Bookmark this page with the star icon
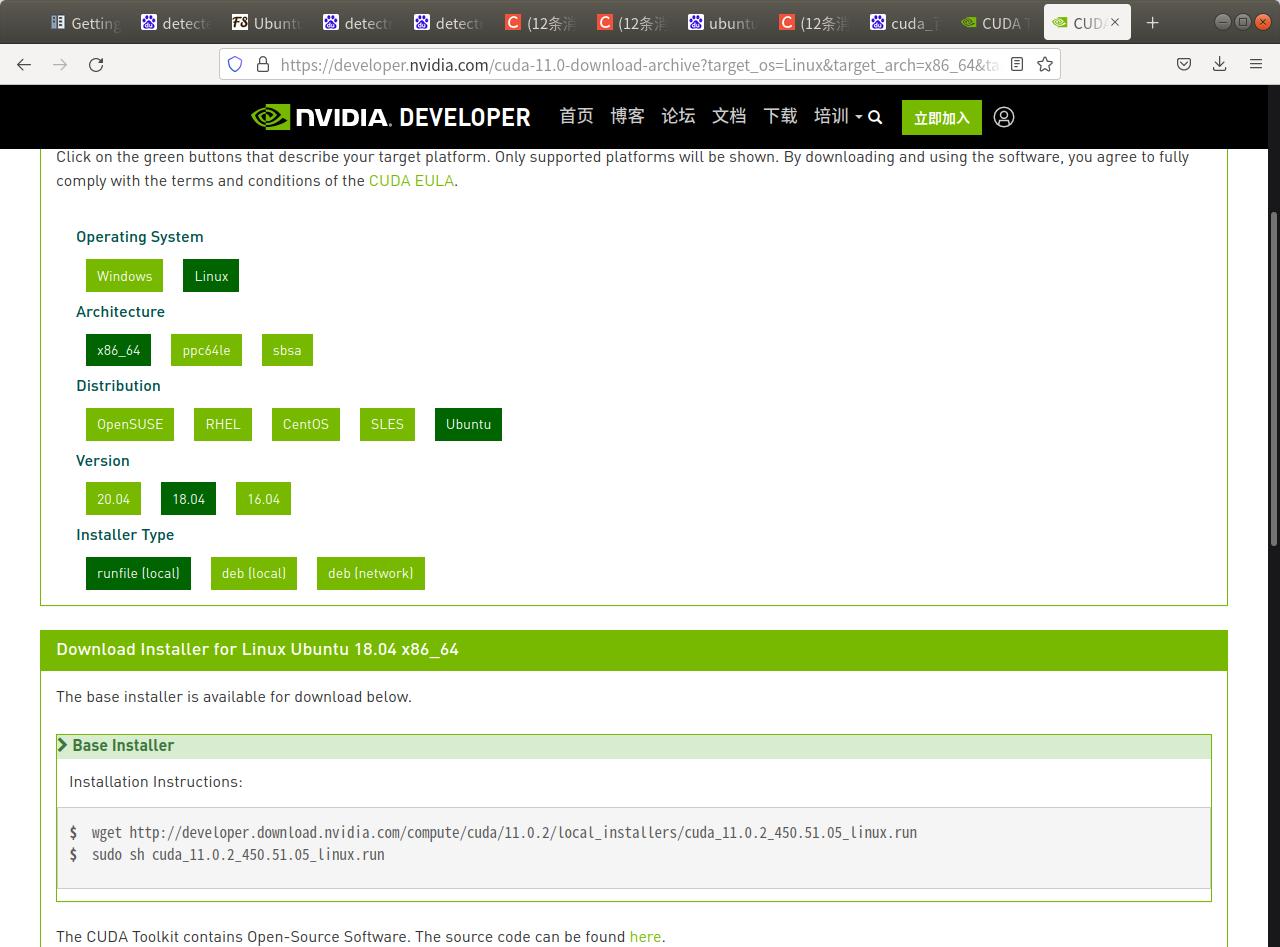The image size is (1280, 947). click(x=1045, y=64)
